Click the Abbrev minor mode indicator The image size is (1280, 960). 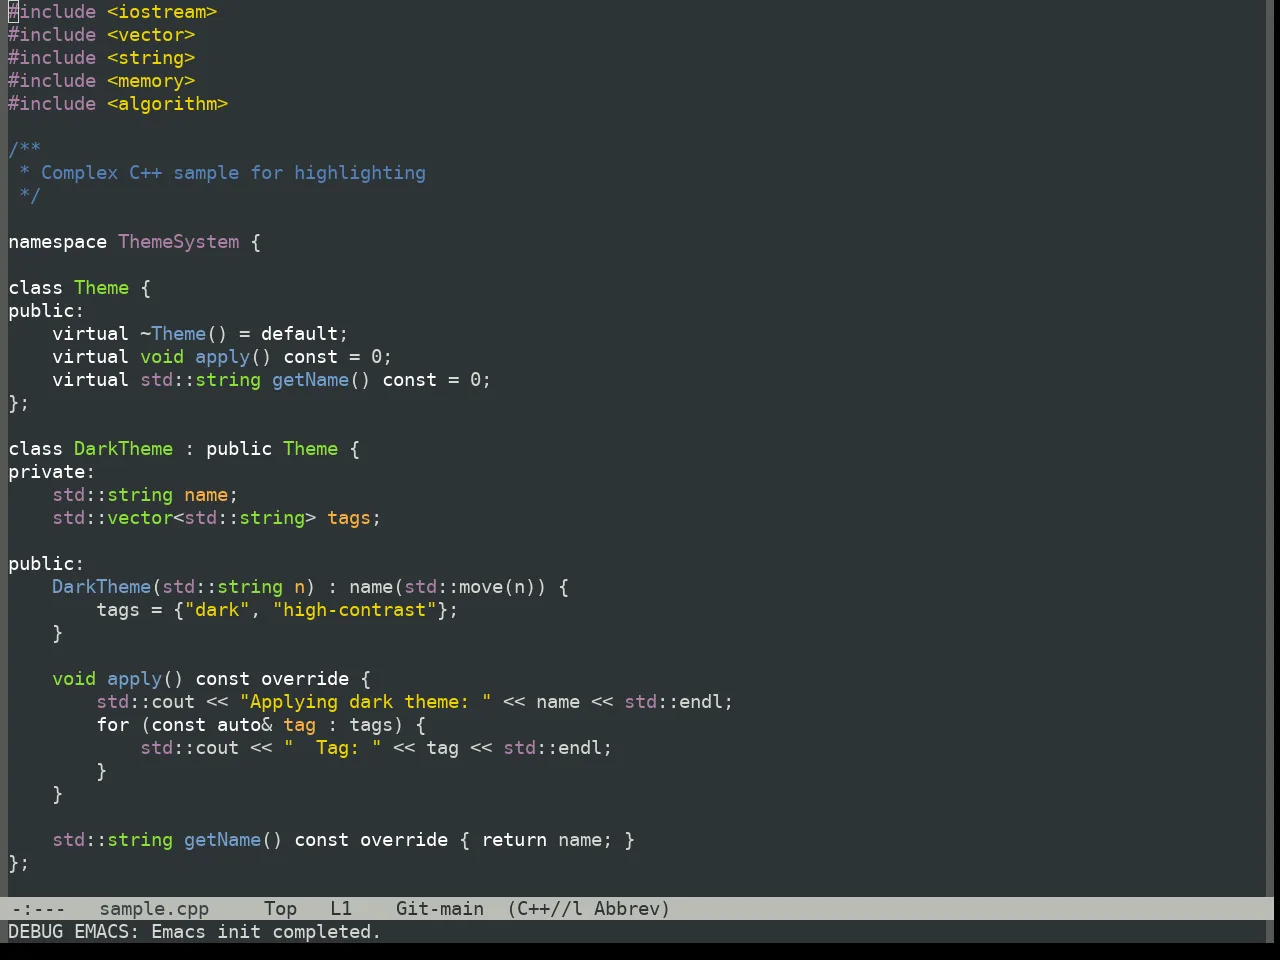click(x=632, y=909)
